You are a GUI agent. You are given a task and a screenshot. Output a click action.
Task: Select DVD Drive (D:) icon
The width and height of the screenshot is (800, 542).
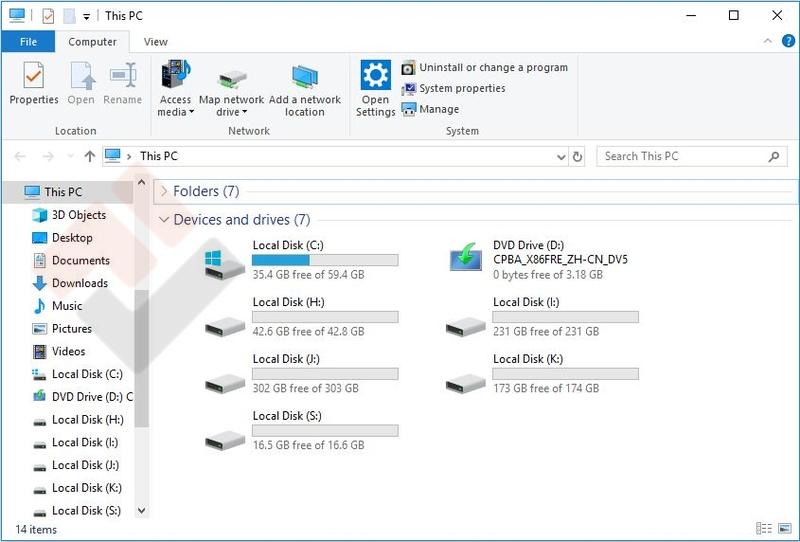tap(465, 260)
